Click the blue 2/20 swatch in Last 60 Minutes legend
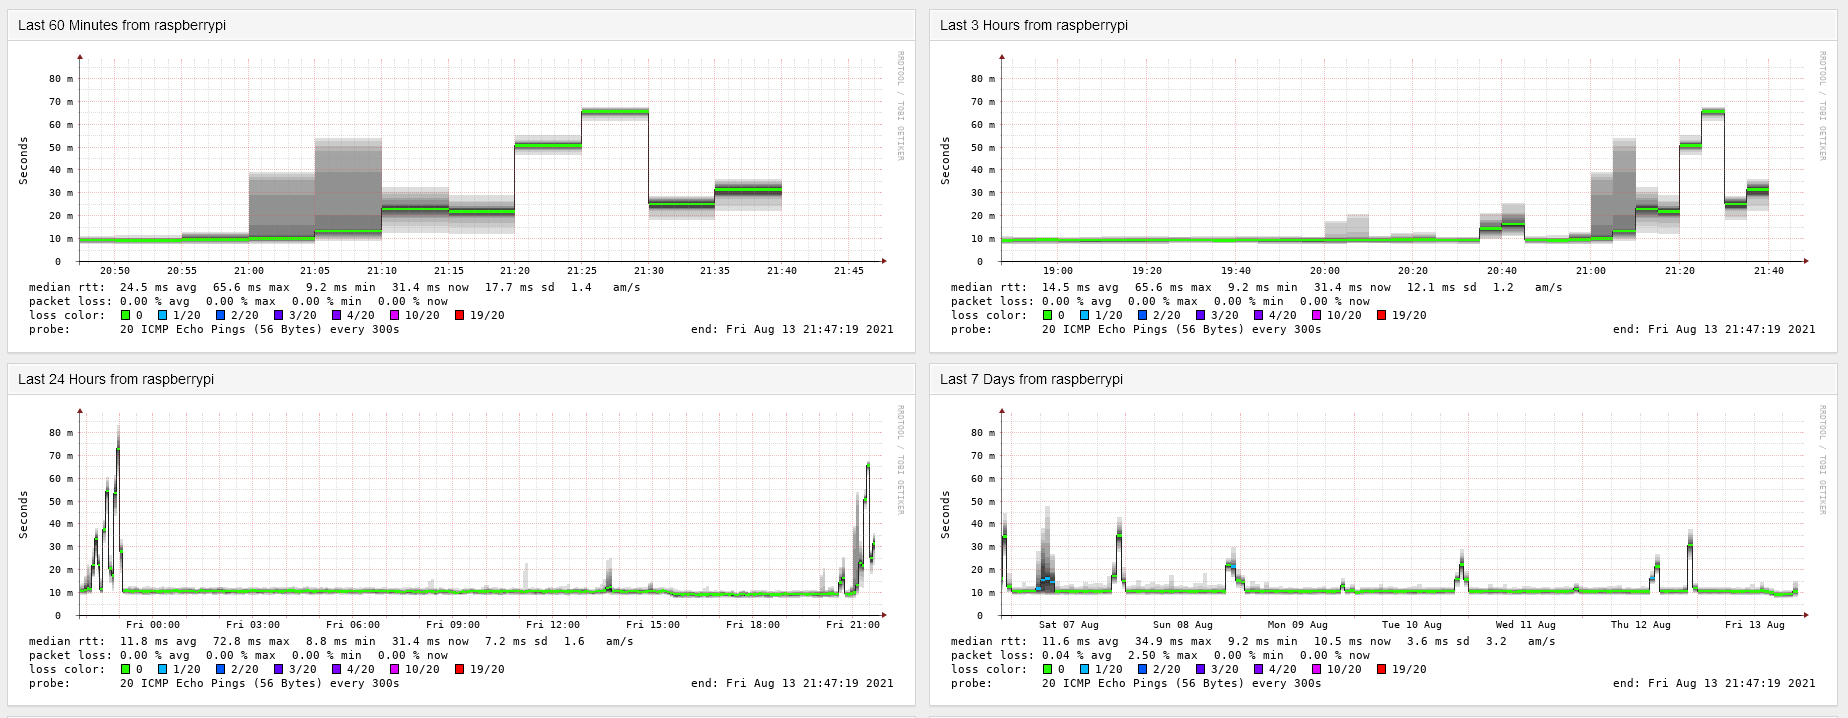The image size is (1848, 718). 221,315
